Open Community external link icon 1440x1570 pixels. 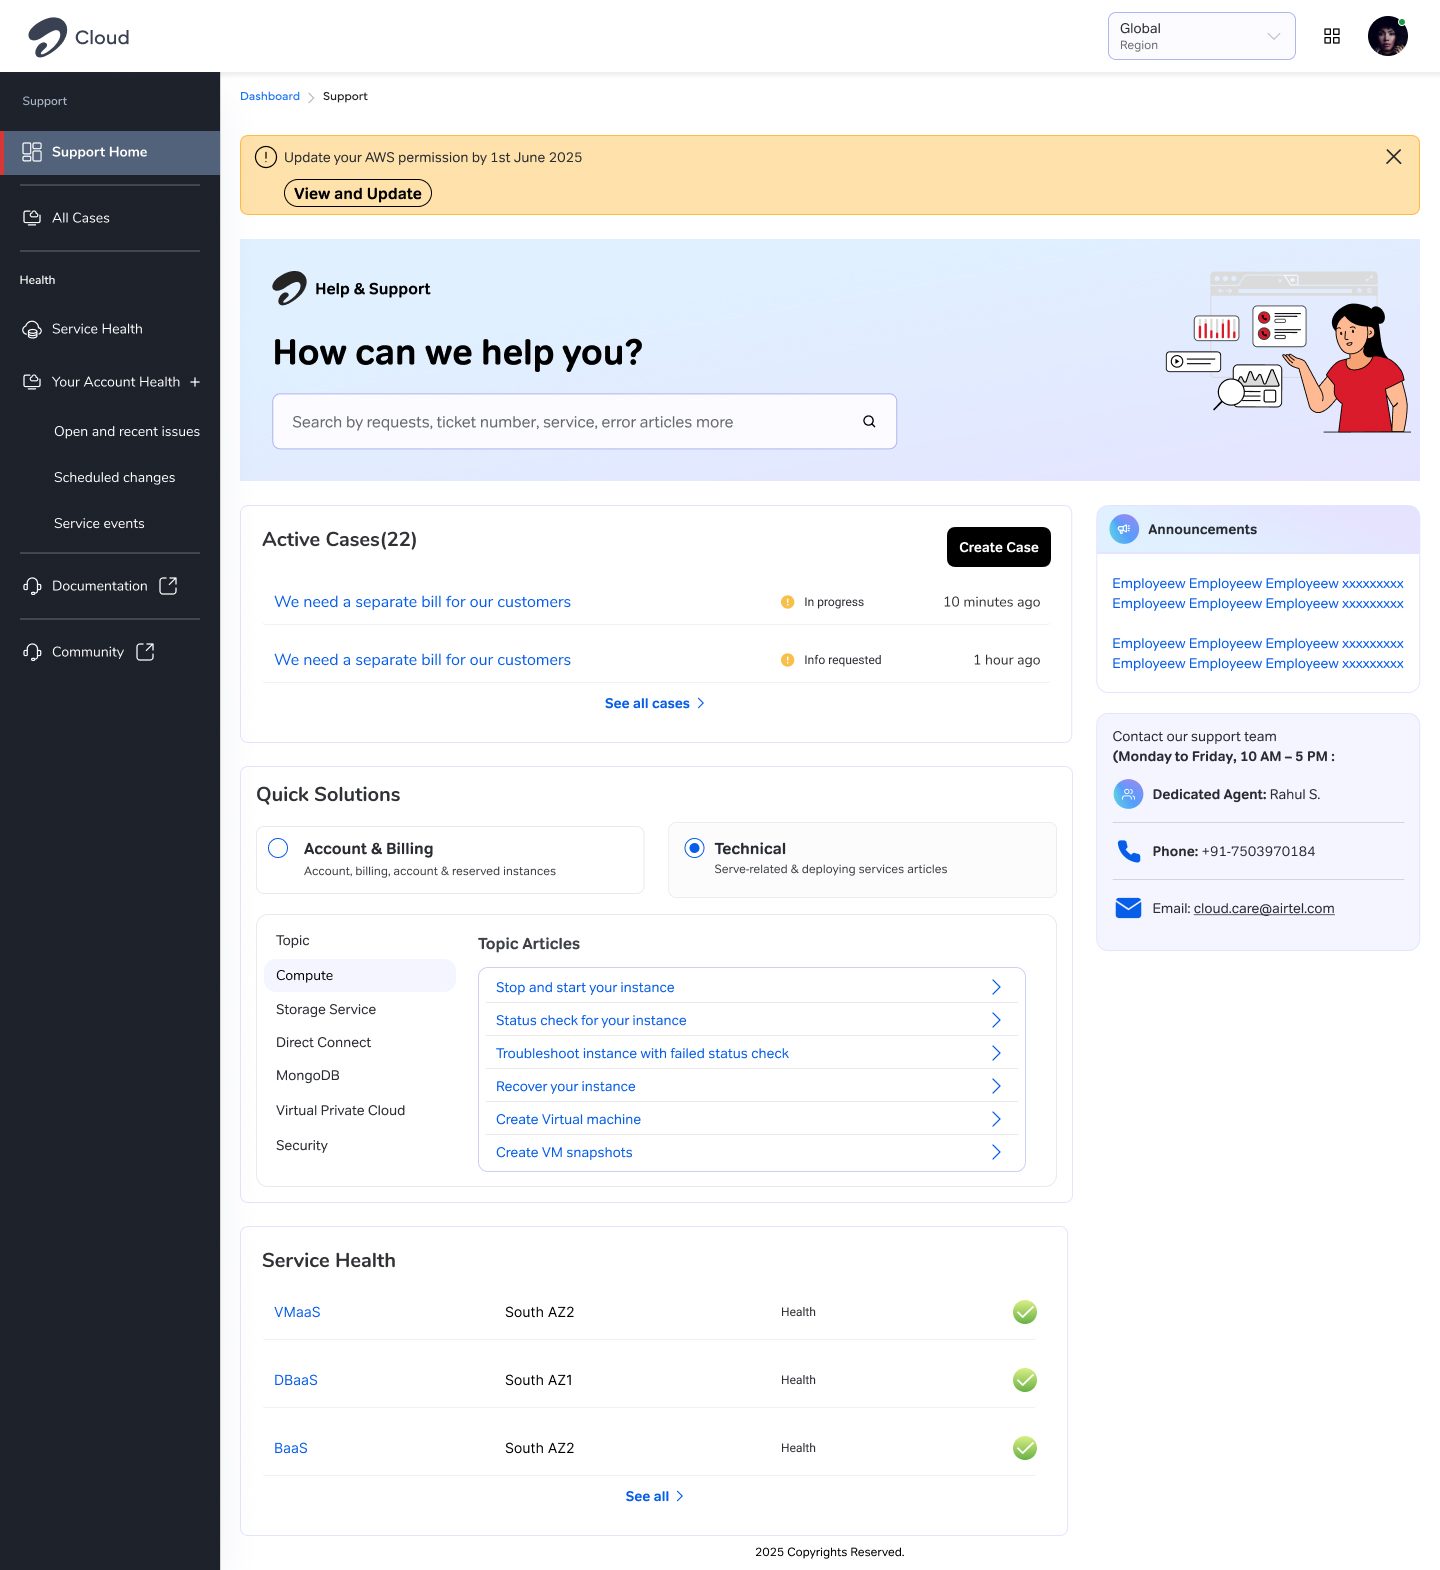[145, 652]
